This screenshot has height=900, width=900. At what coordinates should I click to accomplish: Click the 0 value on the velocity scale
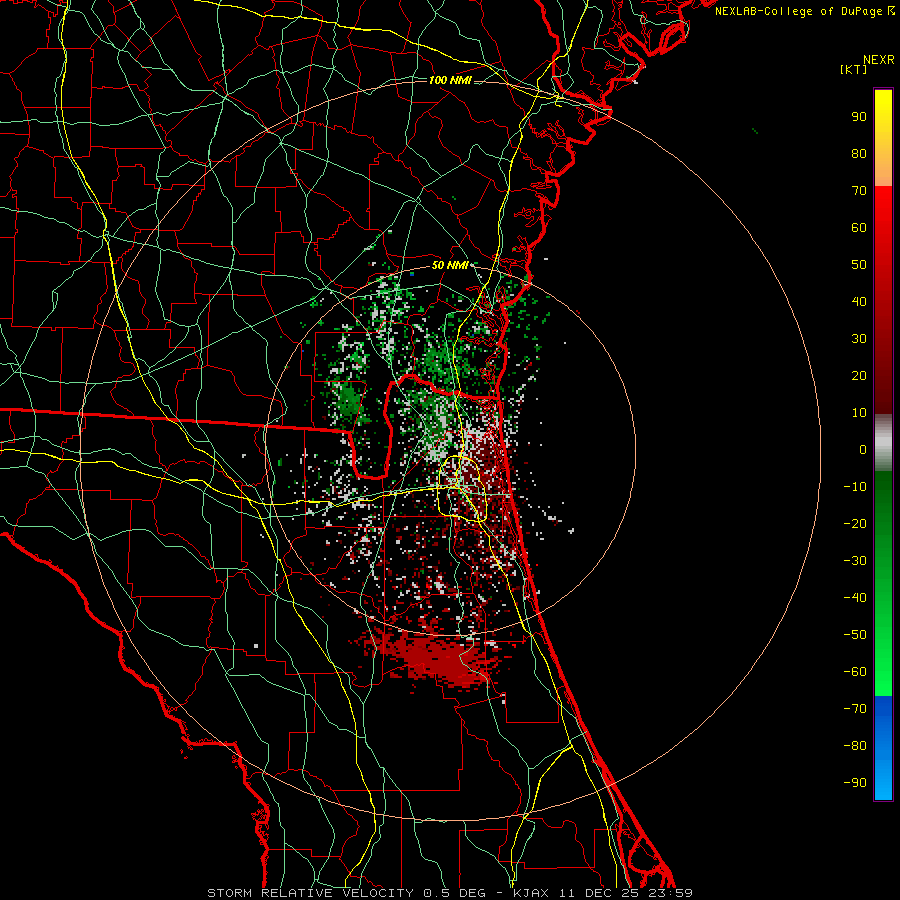(863, 449)
